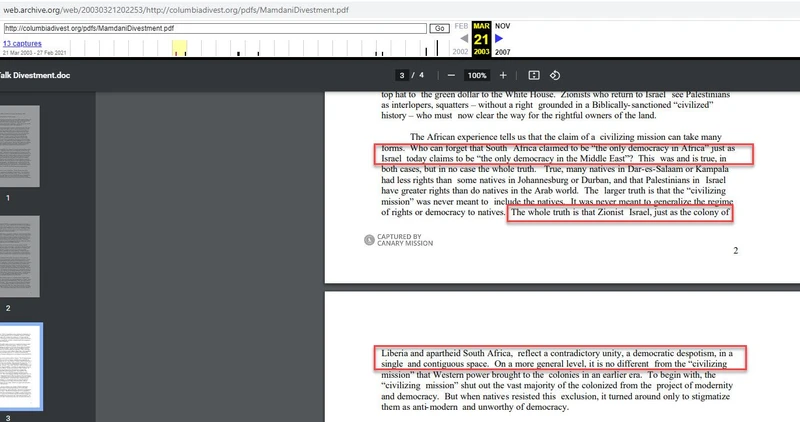Go to next capture arrow
The height and width of the screenshot is (422, 800).
pyautogui.click(x=499, y=38)
